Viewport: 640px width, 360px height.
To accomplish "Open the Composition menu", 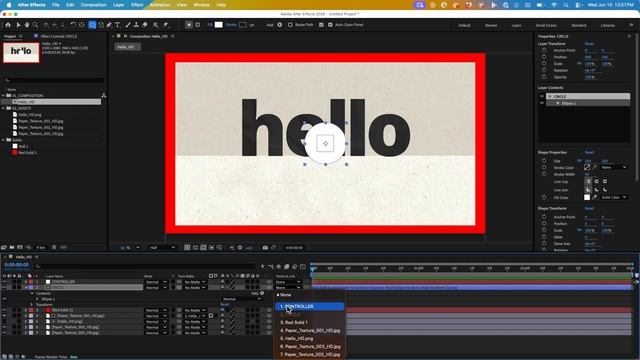I will coord(93,5).
